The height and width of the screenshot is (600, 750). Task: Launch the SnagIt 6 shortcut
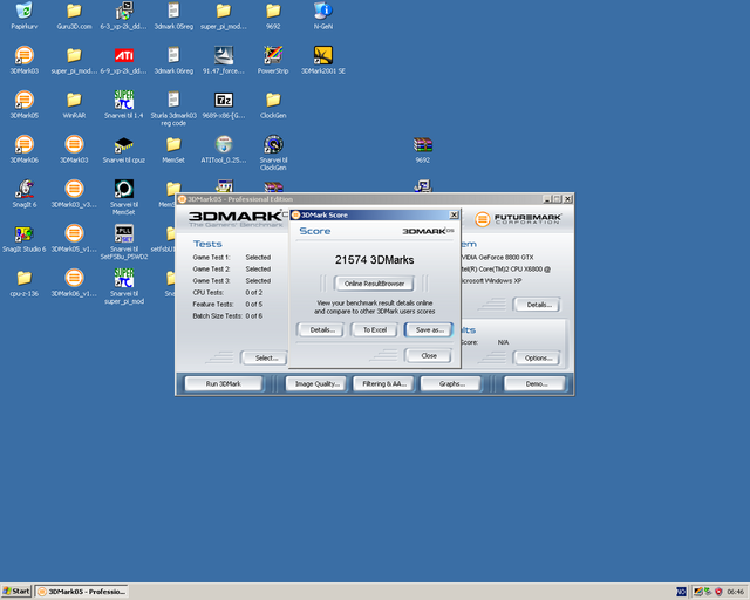pos(24,194)
